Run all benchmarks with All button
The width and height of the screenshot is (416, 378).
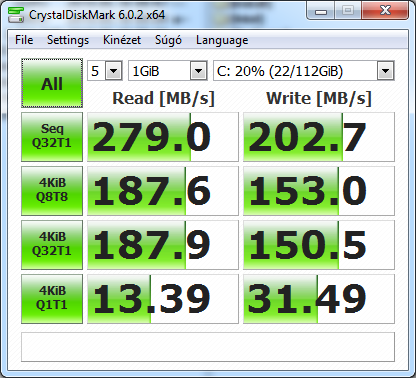click(x=52, y=83)
